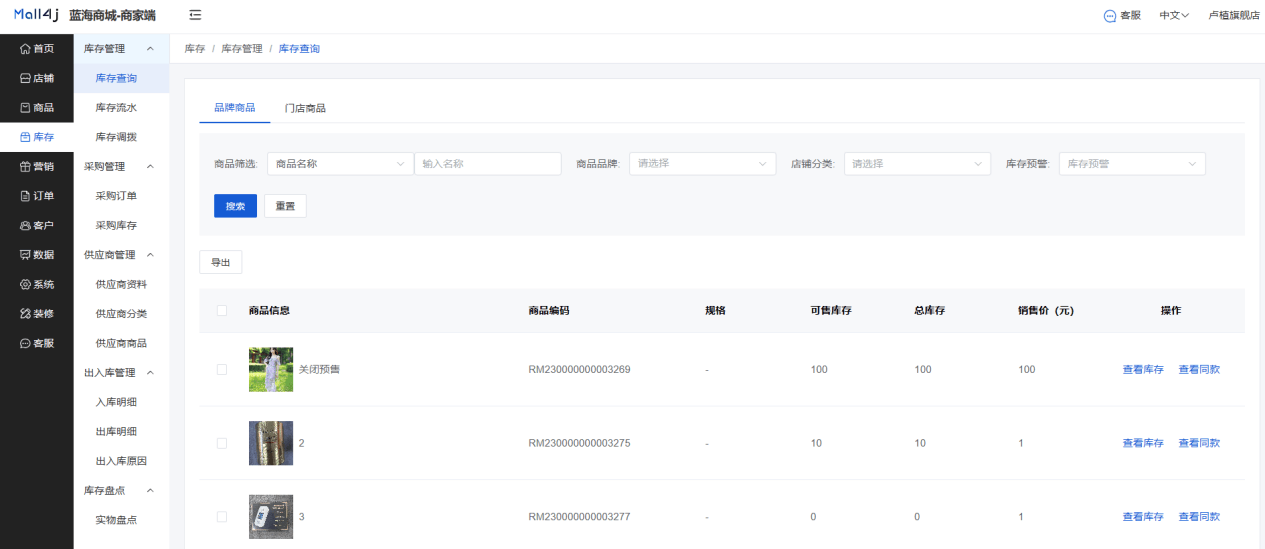Select the 库存 section in sidebar
The image size is (1265, 549).
click(x=37, y=137)
